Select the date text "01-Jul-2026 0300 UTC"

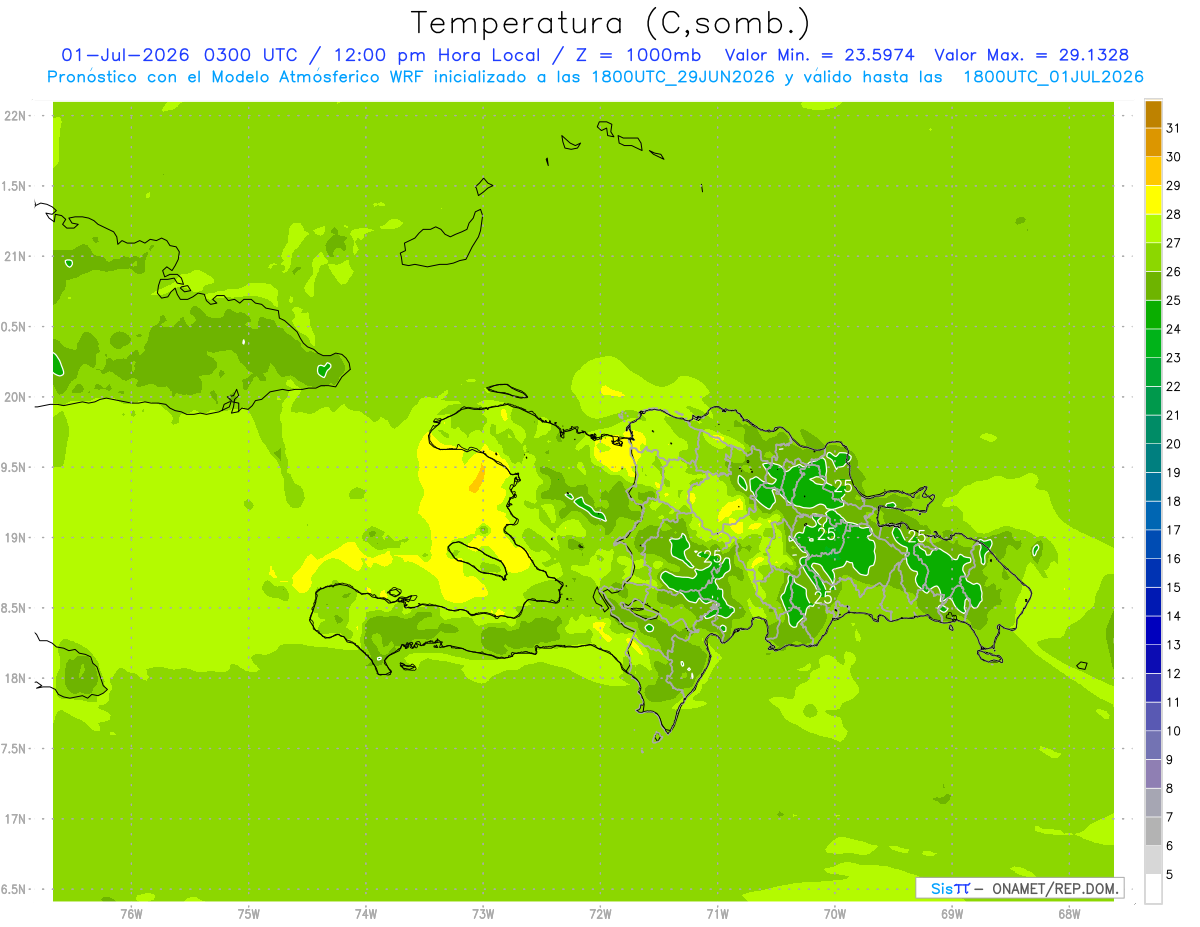[179, 55]
